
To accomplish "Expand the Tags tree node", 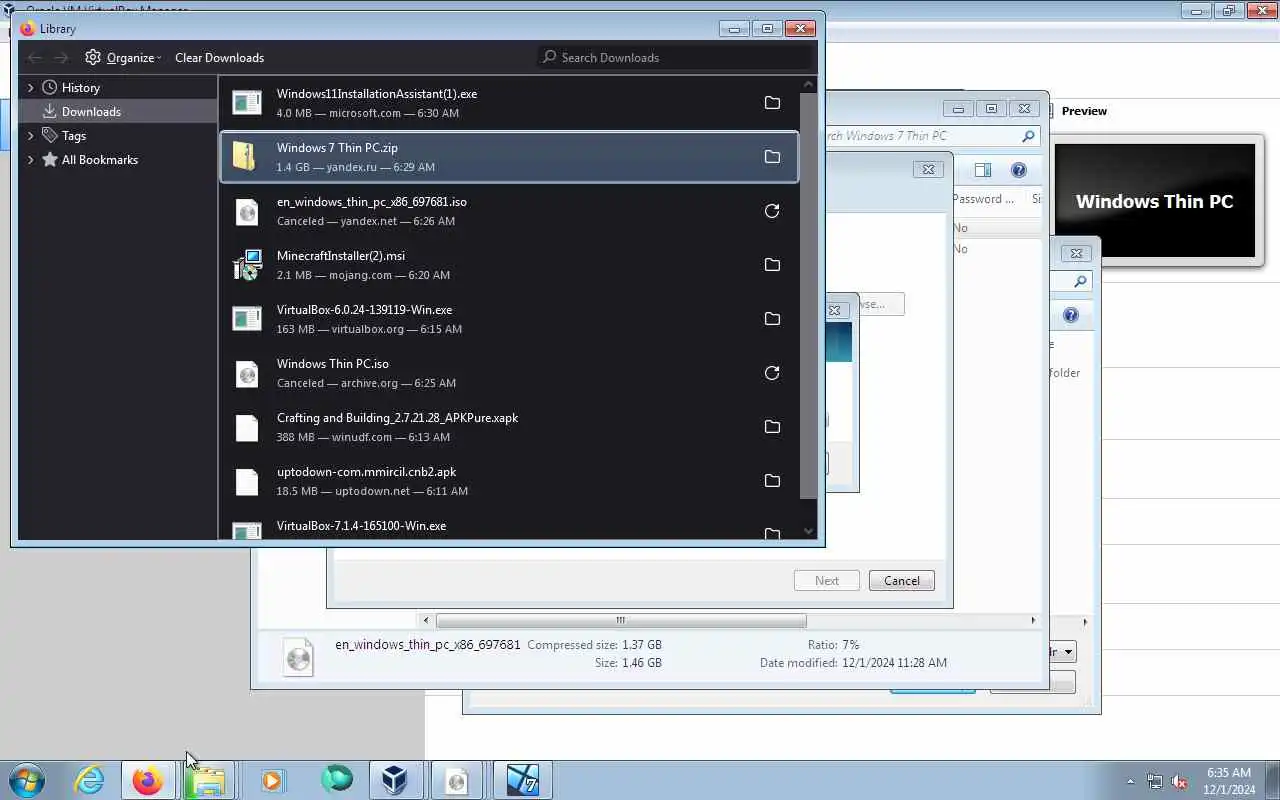I will point(30,136).
